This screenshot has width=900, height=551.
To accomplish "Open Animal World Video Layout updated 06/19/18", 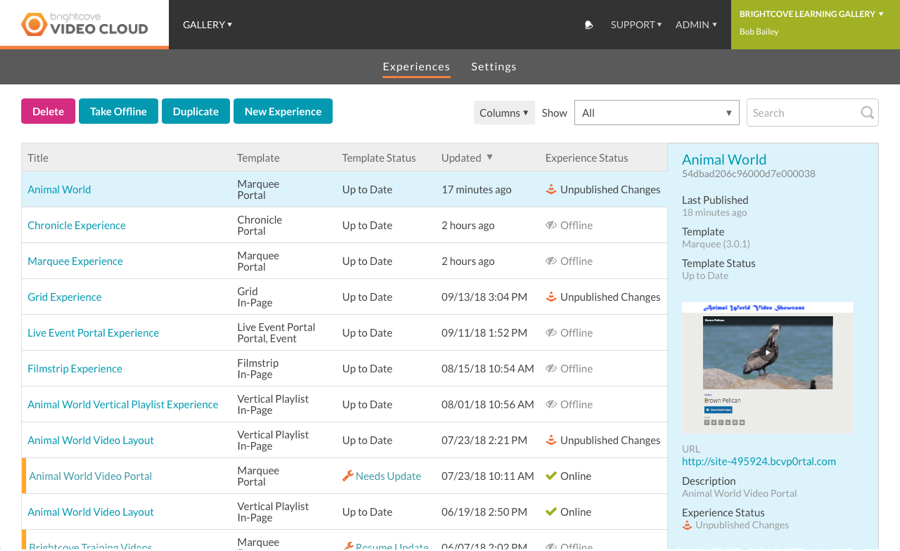I will tap(91, 512).
